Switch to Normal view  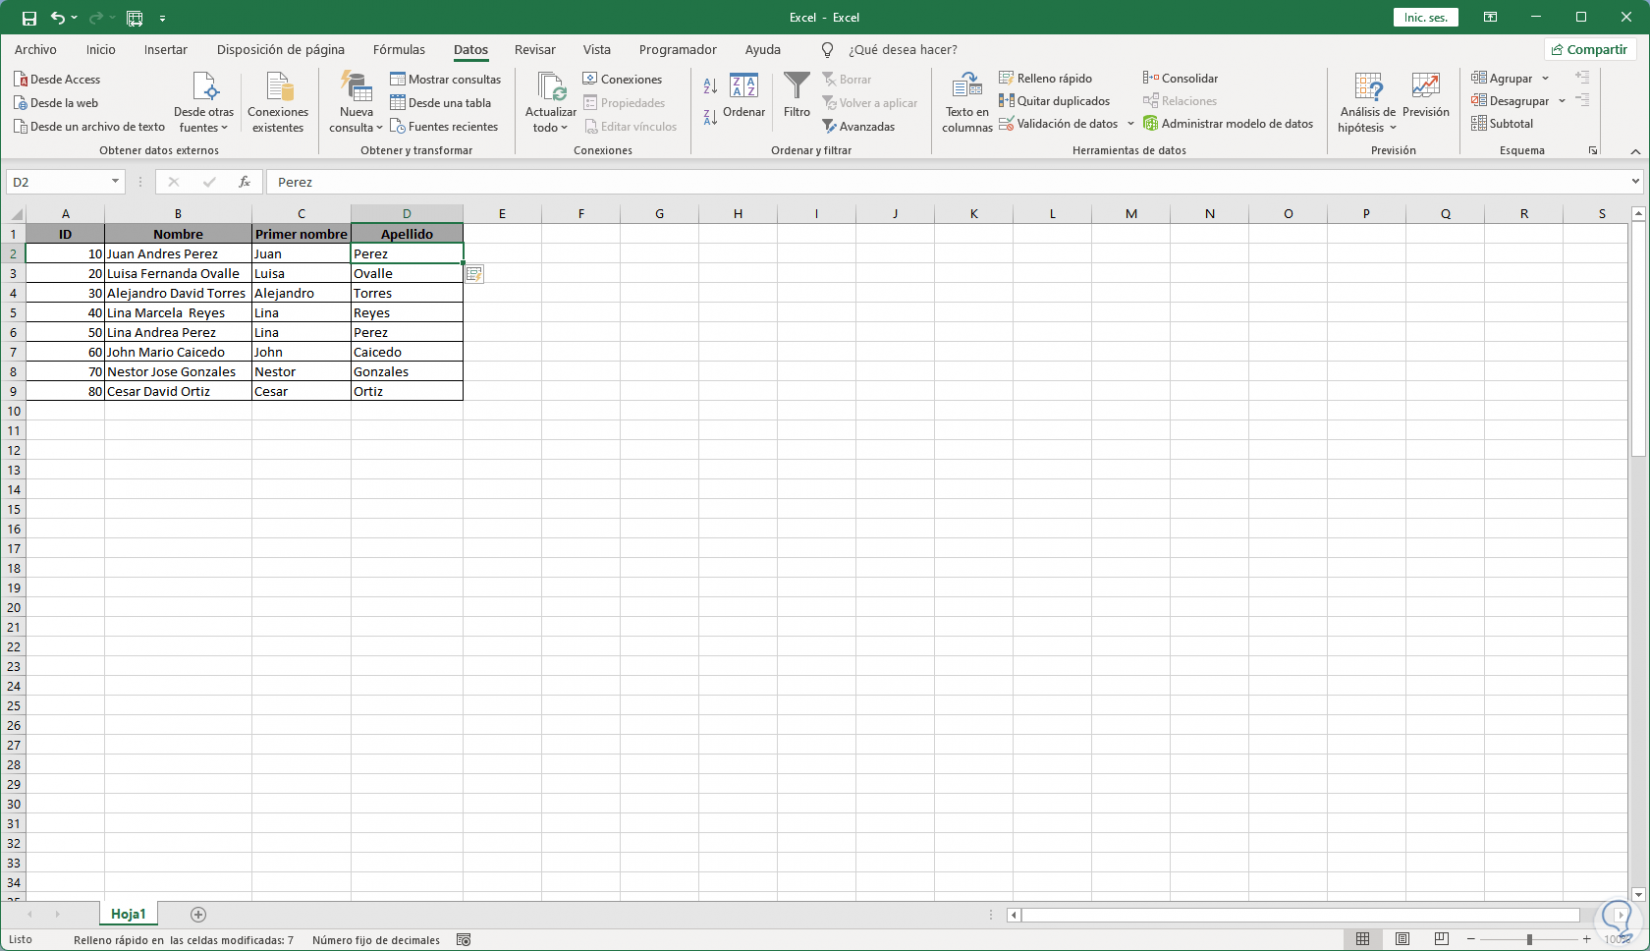[x=1363, y=940]
